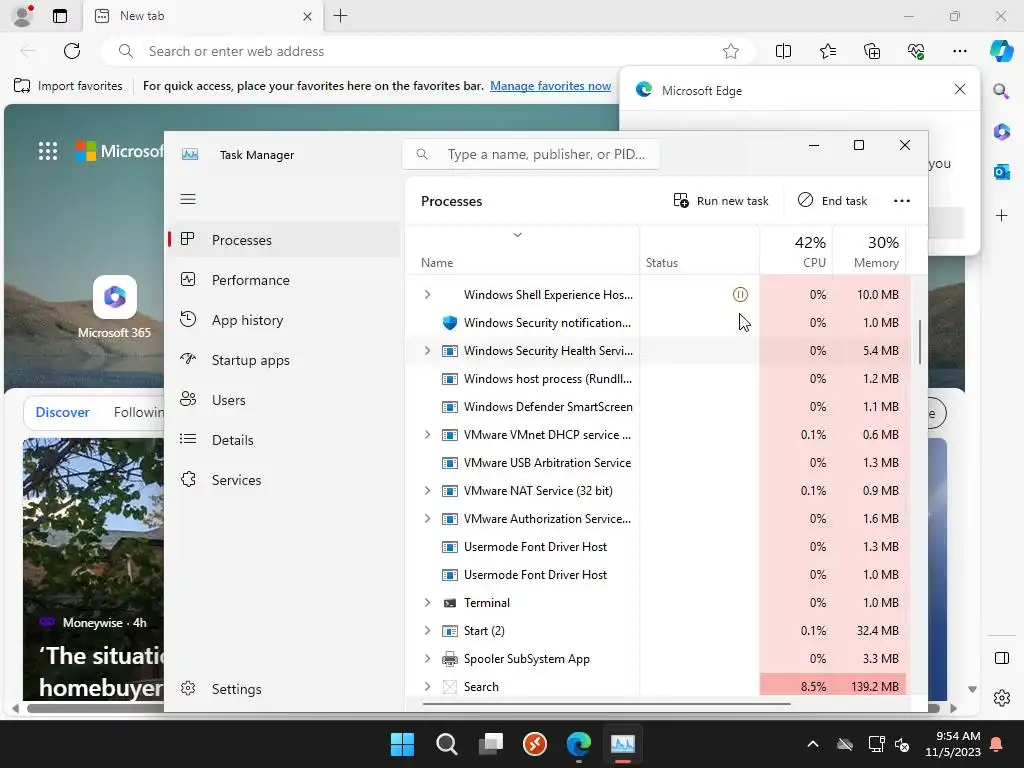Expand VMware NAT Service (32 bit) row

point(427,490)
